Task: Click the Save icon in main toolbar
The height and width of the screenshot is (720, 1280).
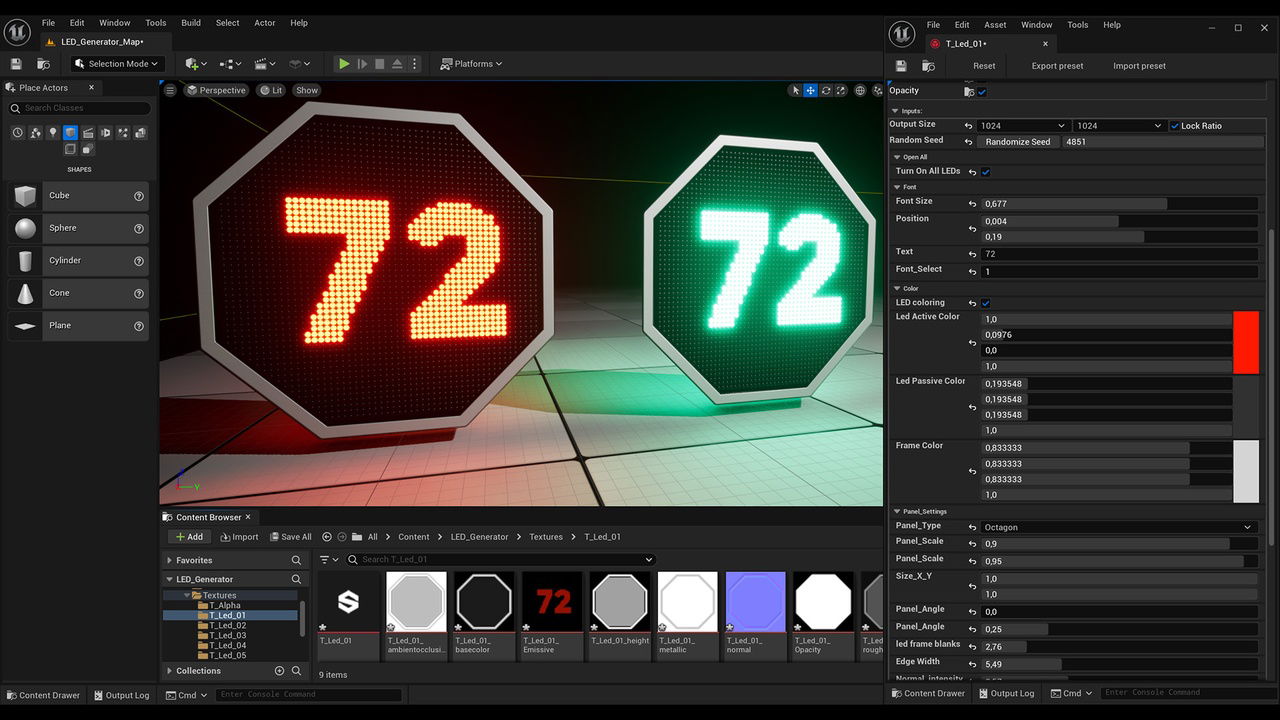Action: click(x=16, y=64)
